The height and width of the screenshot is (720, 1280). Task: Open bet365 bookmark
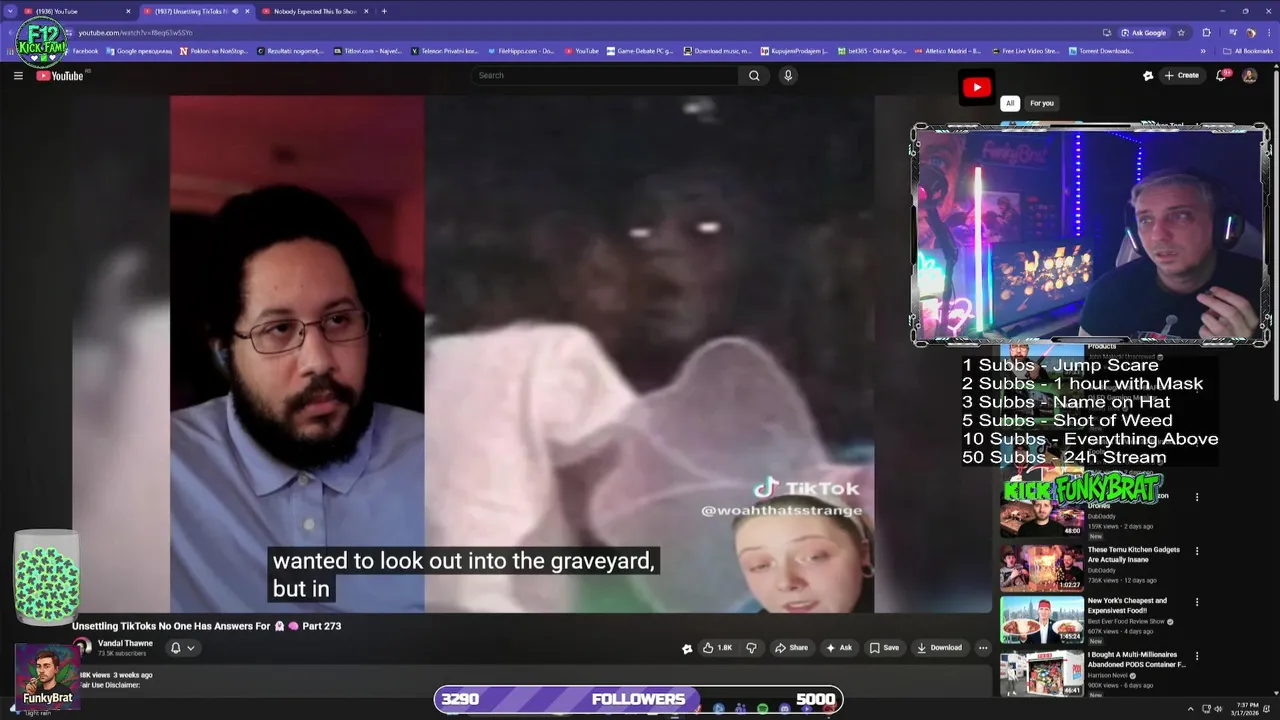[x=871, y=51]
